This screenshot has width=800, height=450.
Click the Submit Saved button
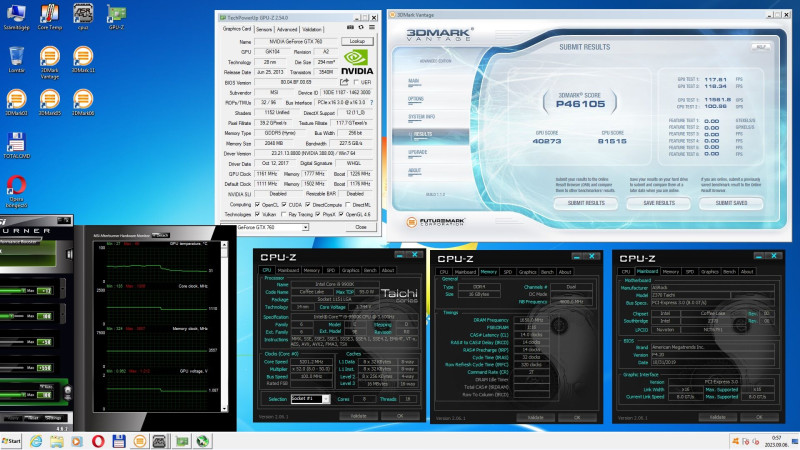pyautogui.click(x=731, y=203)
